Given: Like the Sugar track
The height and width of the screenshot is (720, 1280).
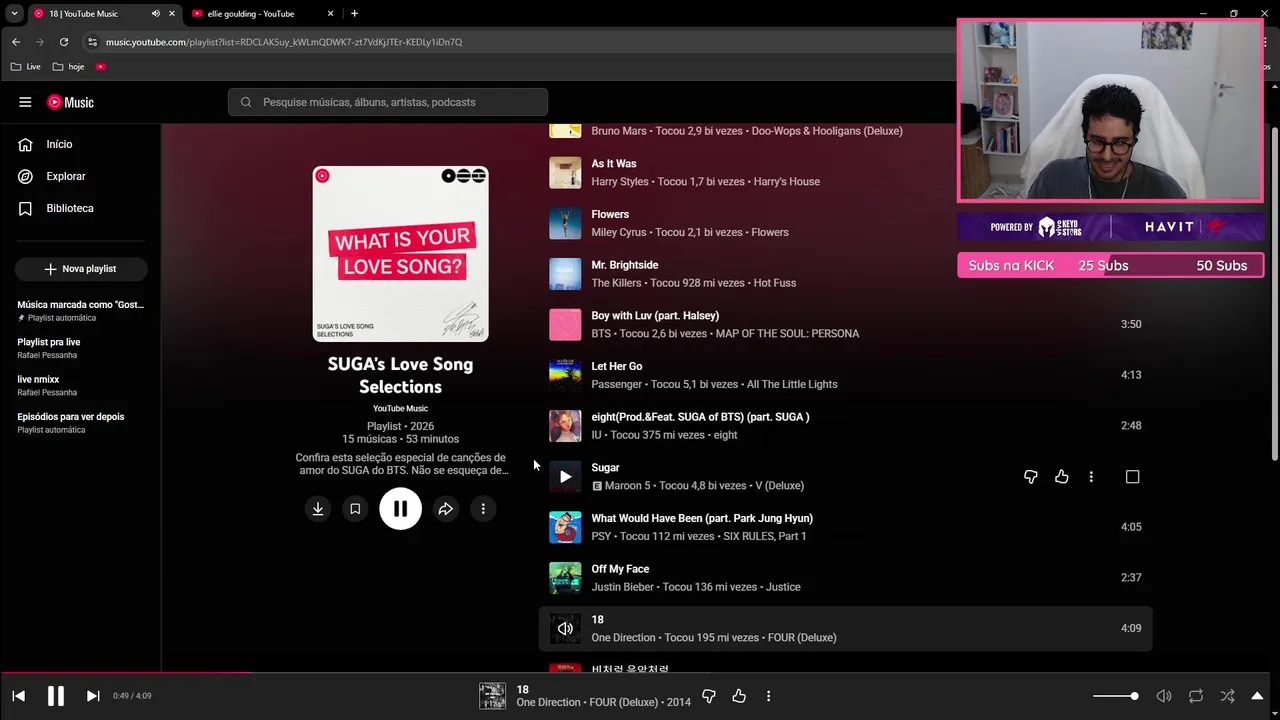Looking at the screenshot, I should (1062, 477).
